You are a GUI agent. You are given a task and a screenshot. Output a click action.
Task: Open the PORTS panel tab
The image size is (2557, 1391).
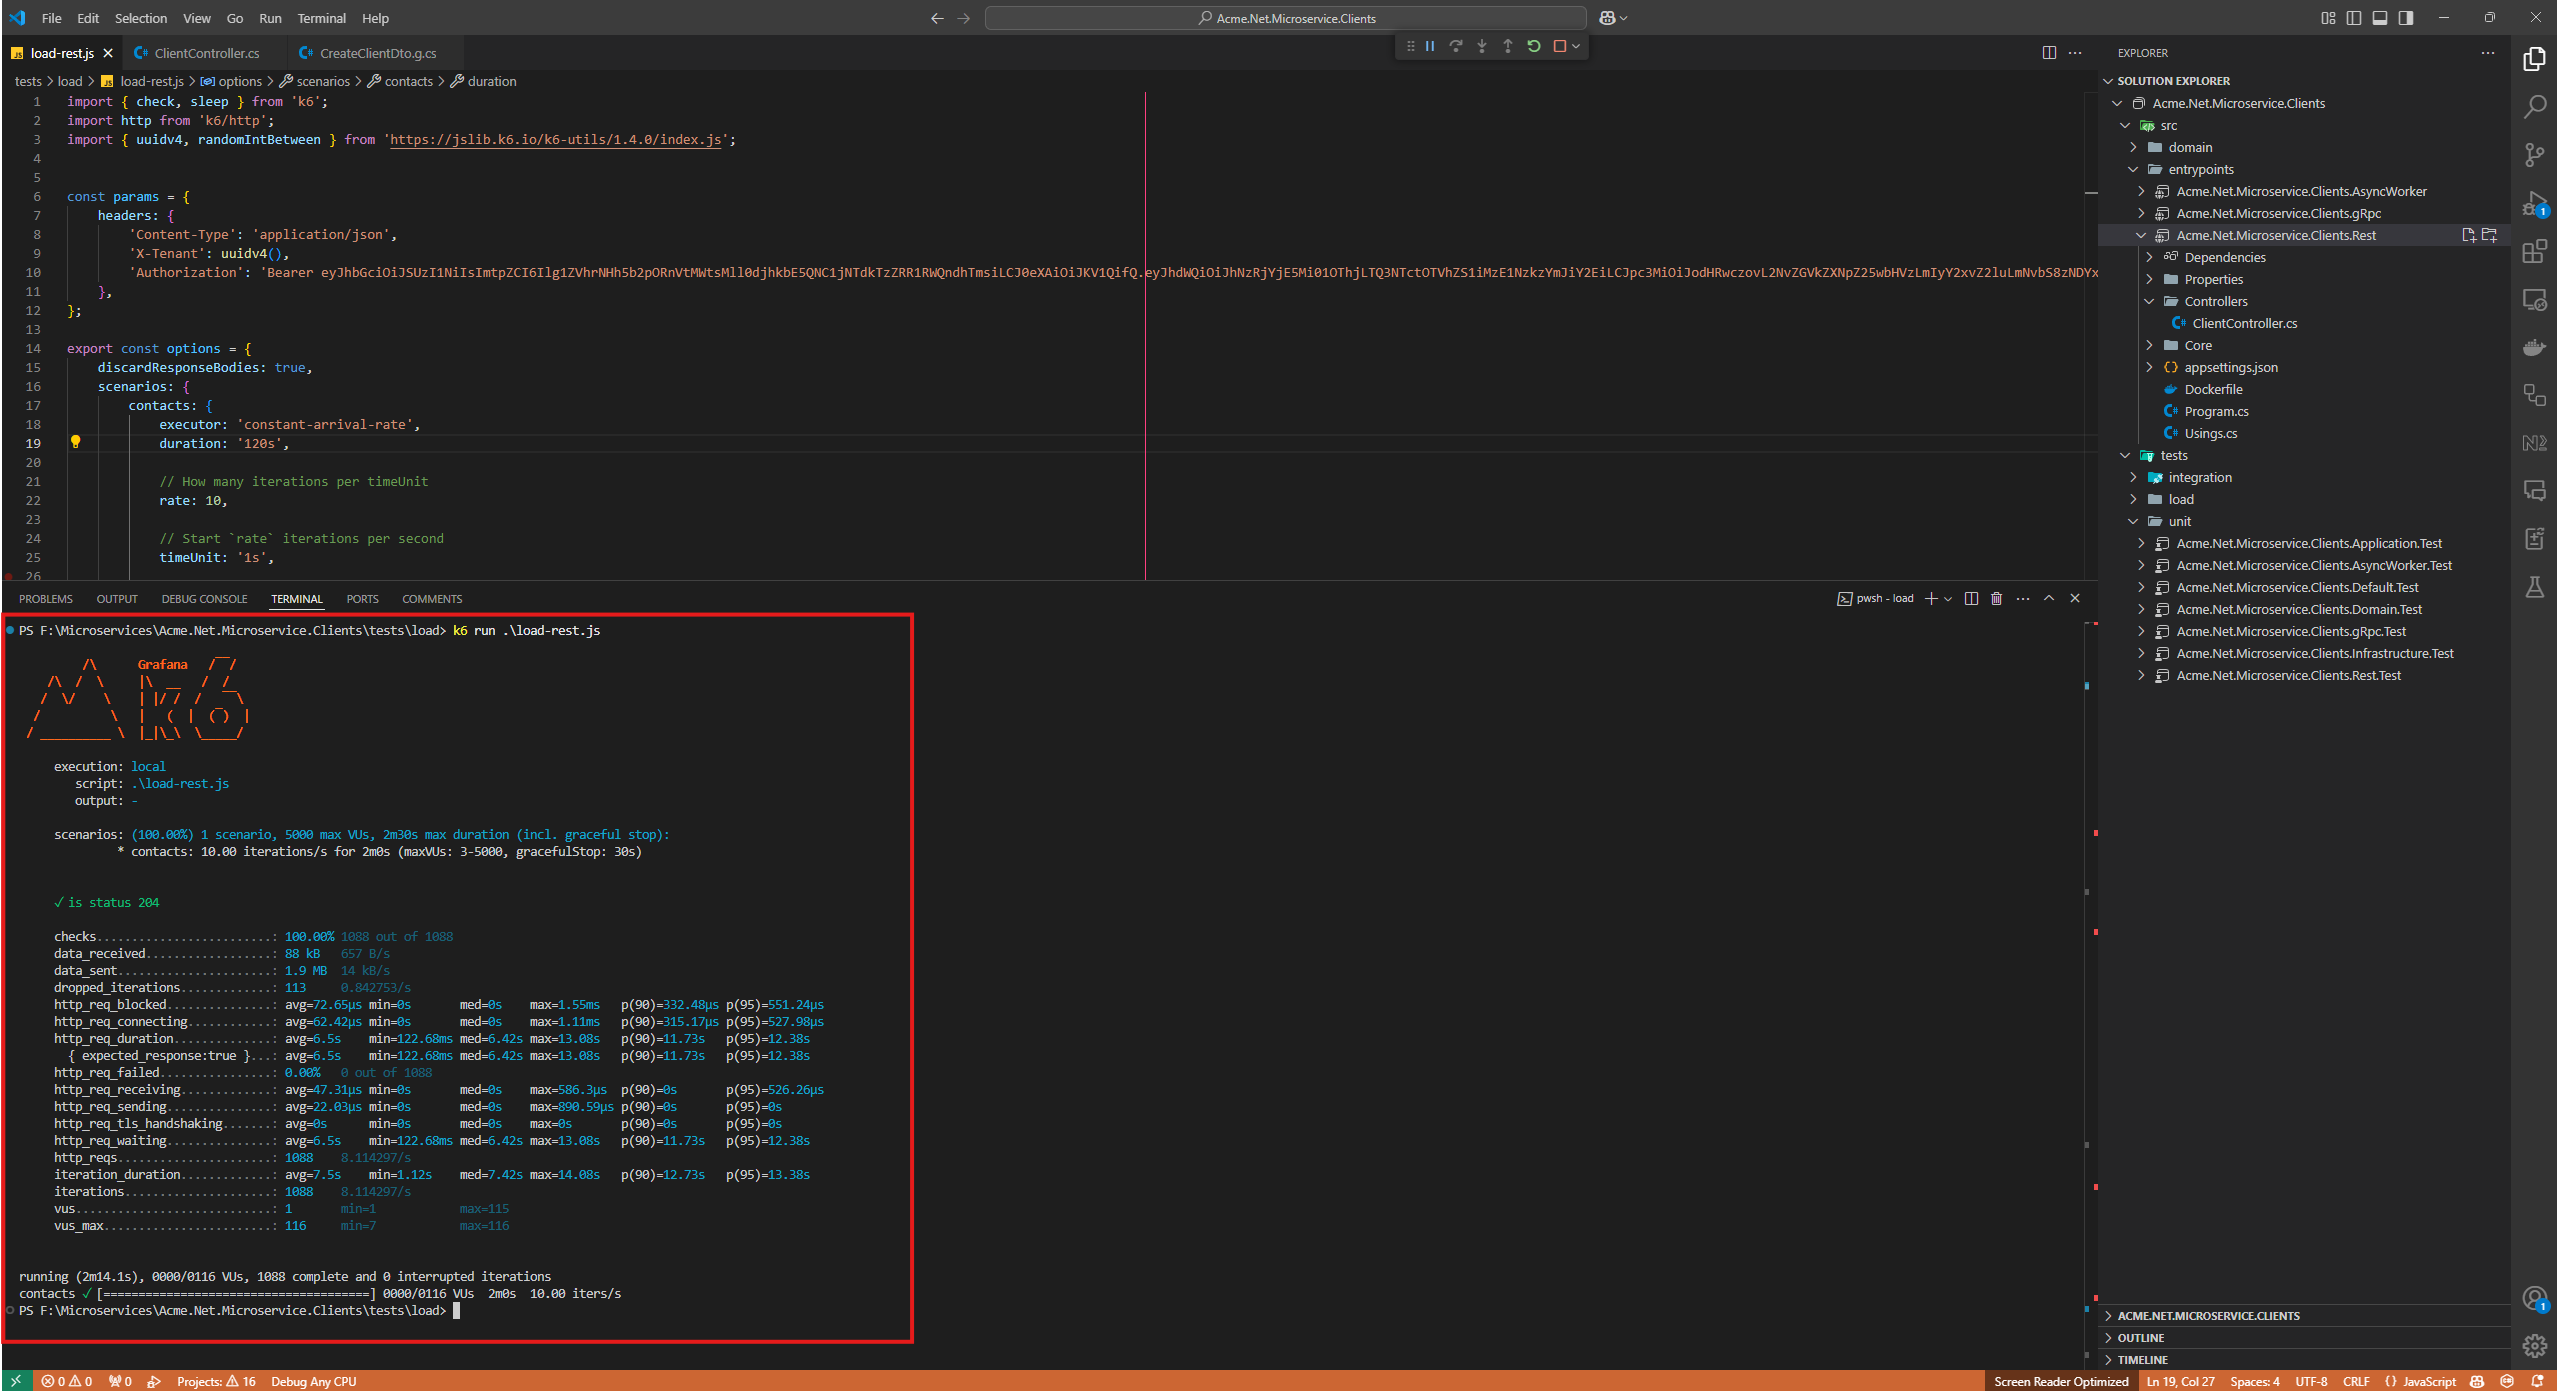click(x=362, y=599)
